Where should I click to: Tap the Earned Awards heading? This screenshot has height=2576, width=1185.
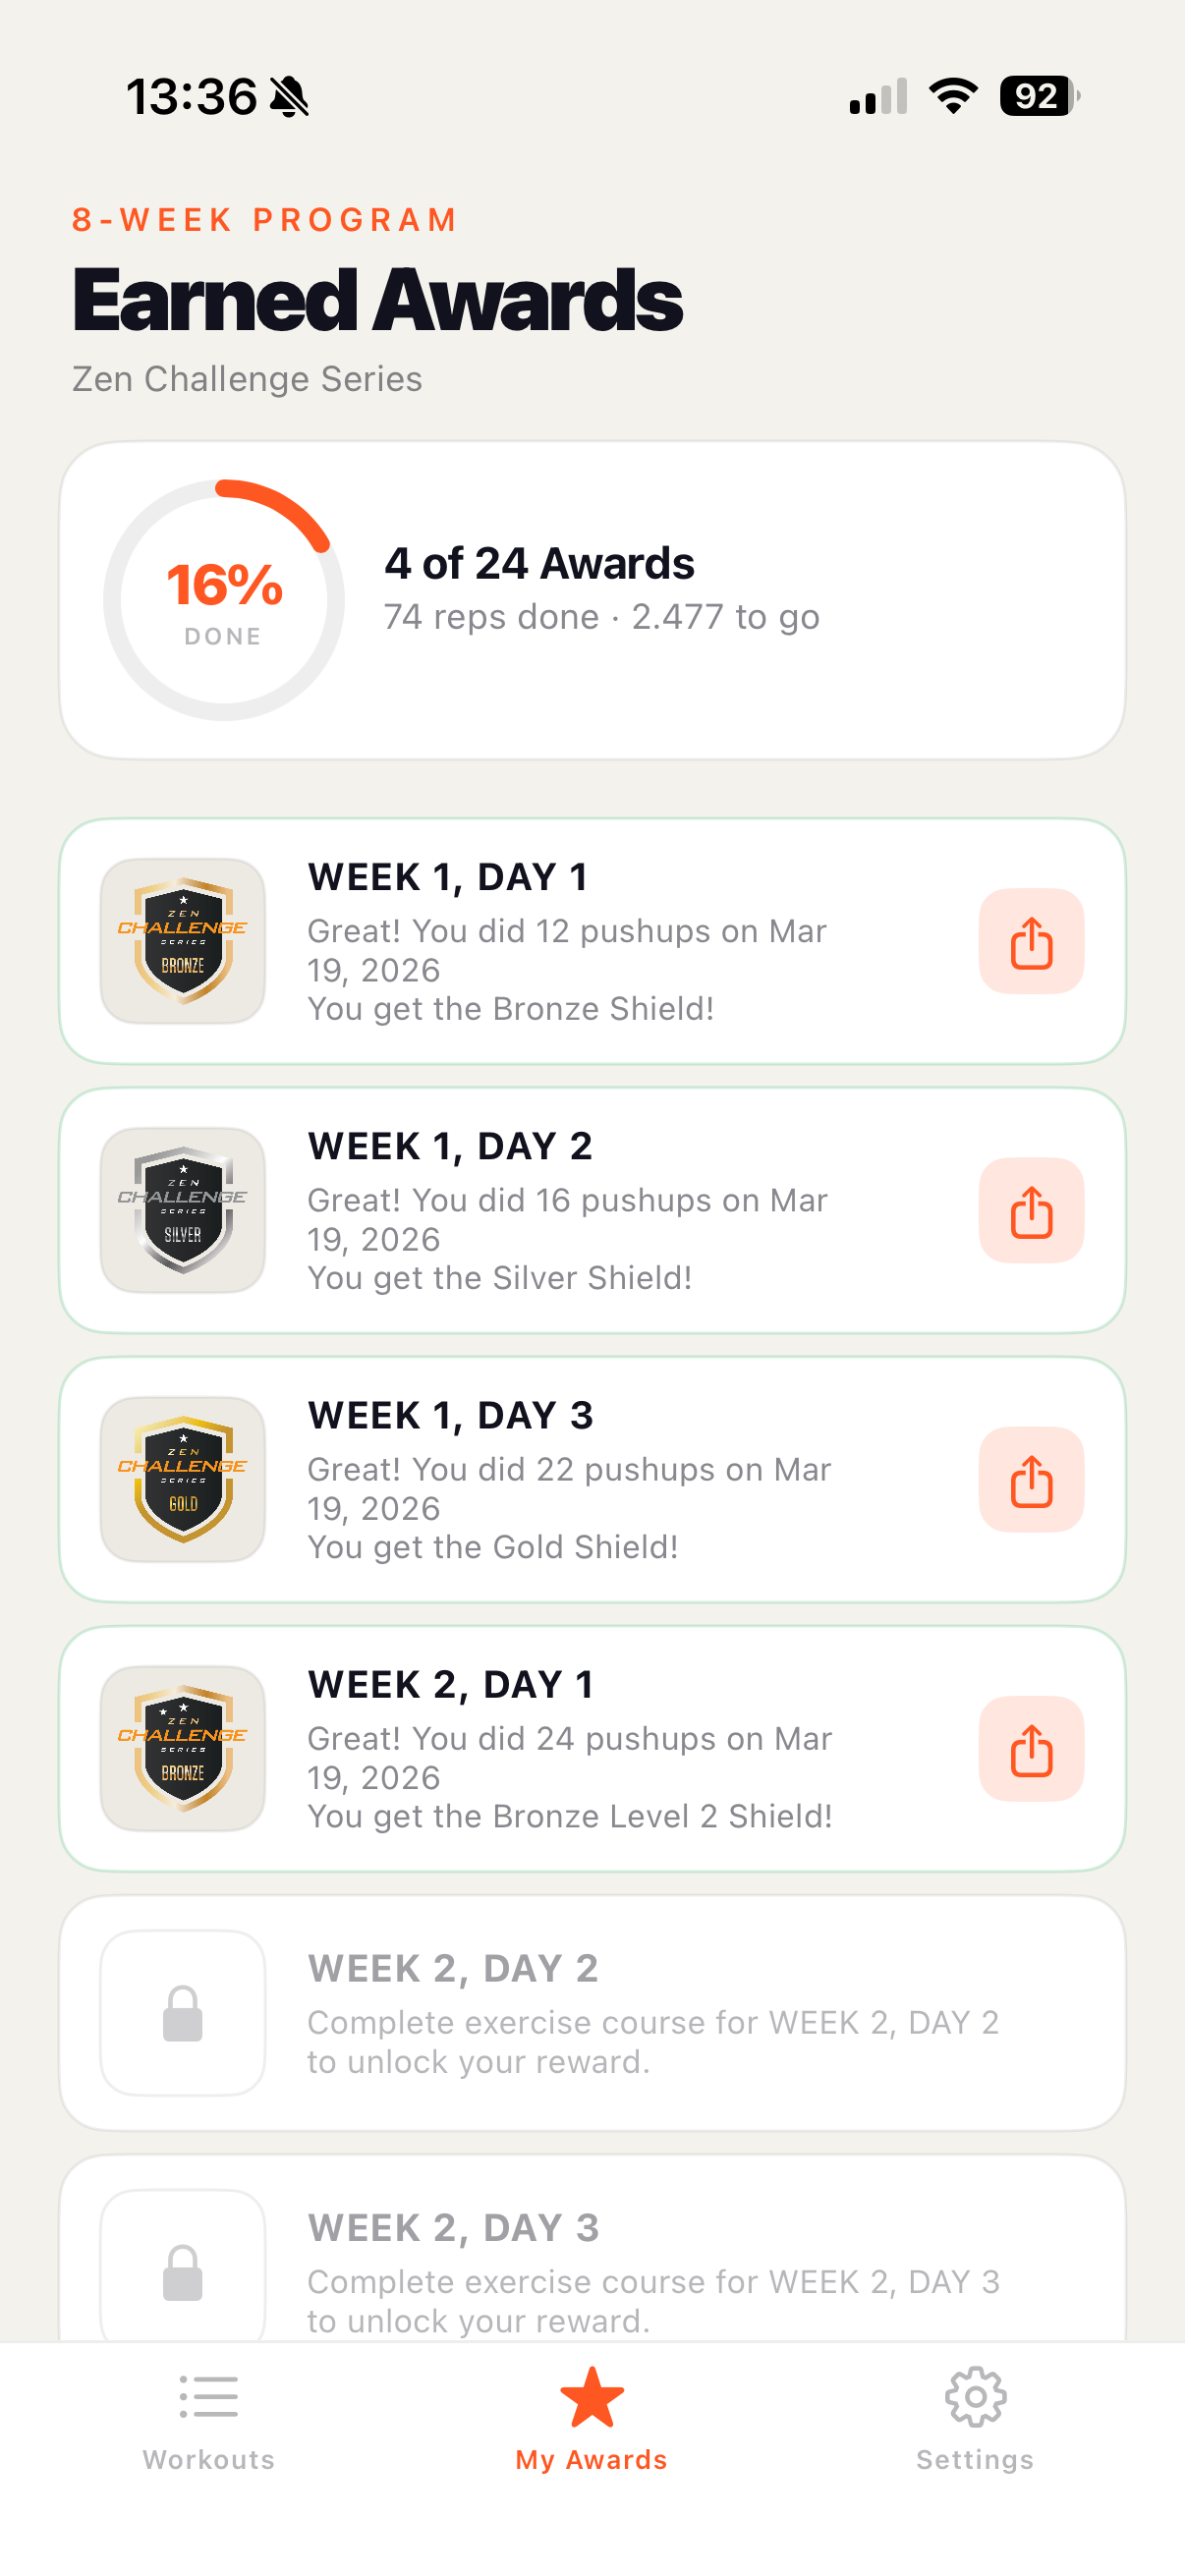tap(378, 300)
